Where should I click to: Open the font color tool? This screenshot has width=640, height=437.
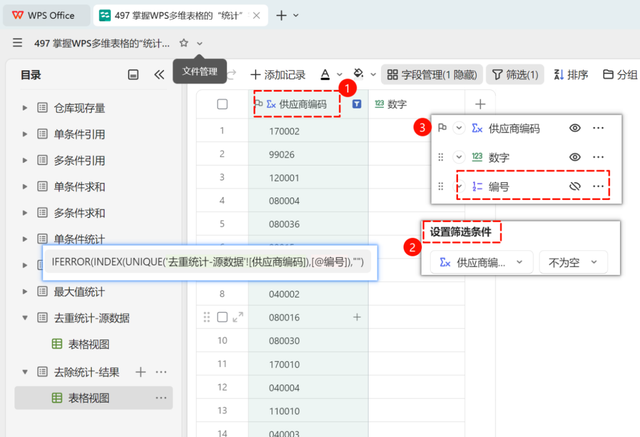325,74
